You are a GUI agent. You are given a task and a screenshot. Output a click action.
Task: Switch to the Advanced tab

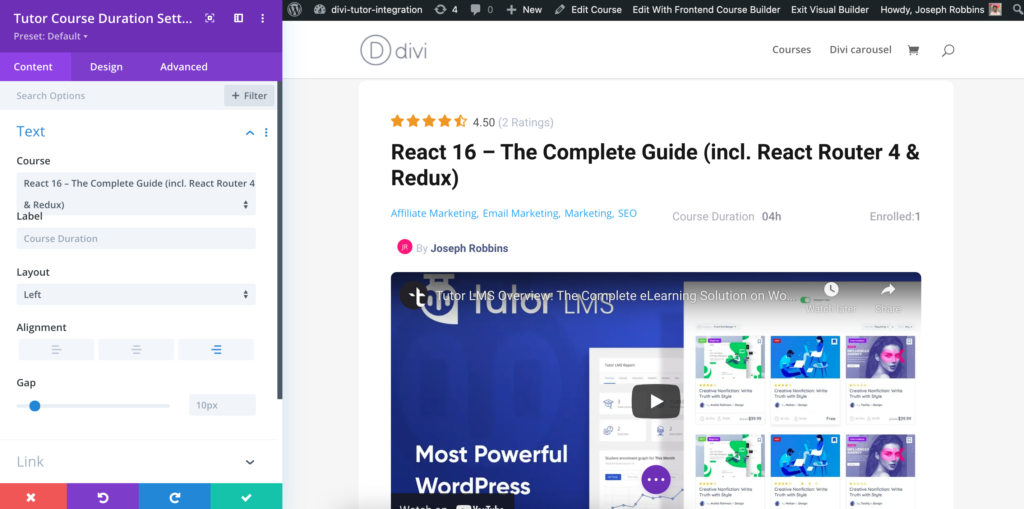[x=184, y=67]
